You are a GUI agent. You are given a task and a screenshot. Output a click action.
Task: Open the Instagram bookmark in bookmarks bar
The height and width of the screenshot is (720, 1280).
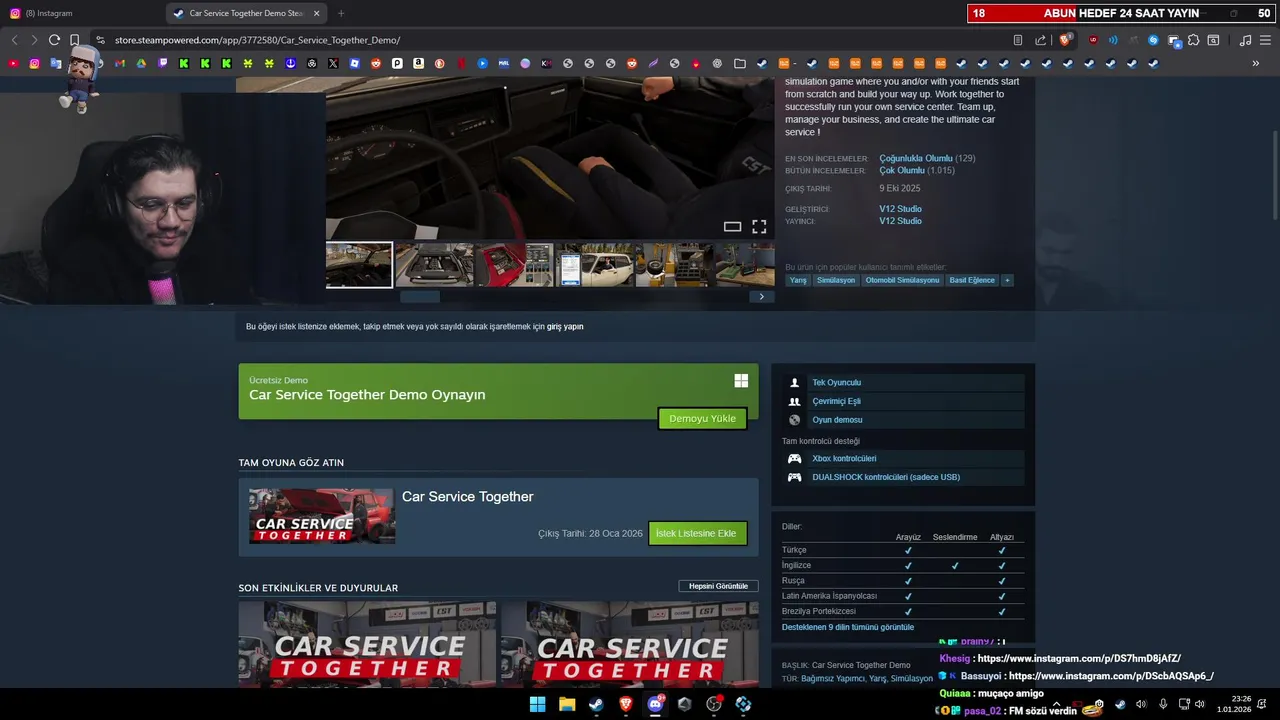point(34,63)
